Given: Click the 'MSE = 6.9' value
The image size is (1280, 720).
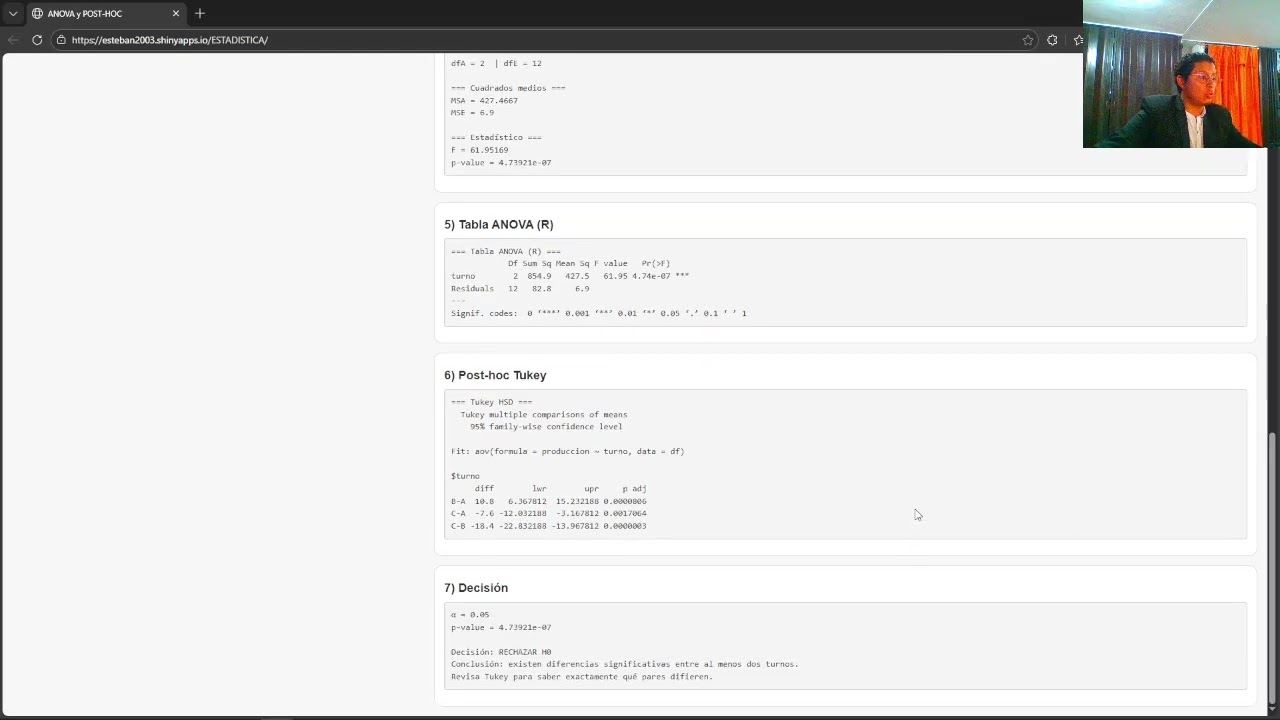Looking at the screenshot, I should pyautogui.click(x=472, y=113).
